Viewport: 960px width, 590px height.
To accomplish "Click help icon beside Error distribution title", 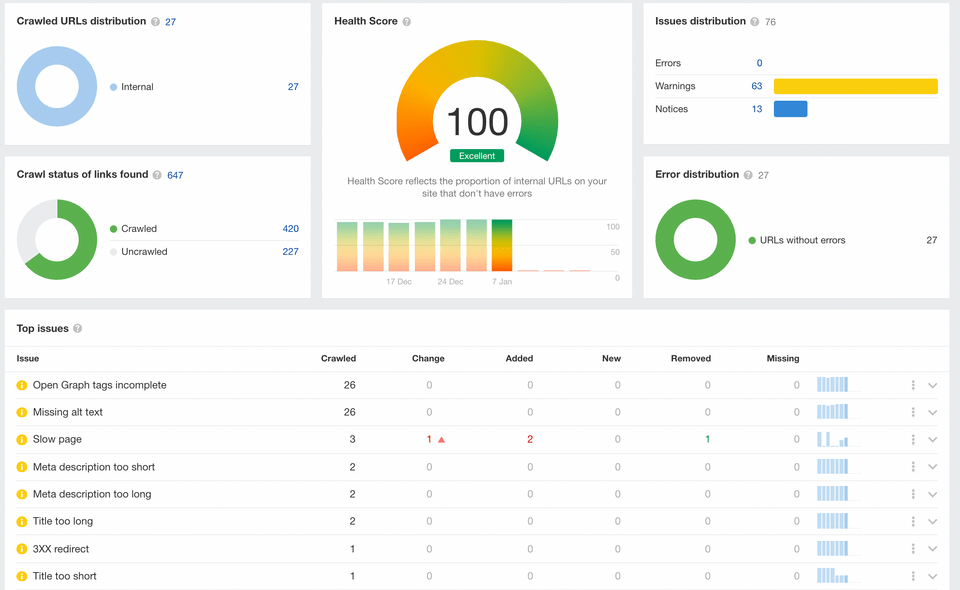I will point(748,175).
